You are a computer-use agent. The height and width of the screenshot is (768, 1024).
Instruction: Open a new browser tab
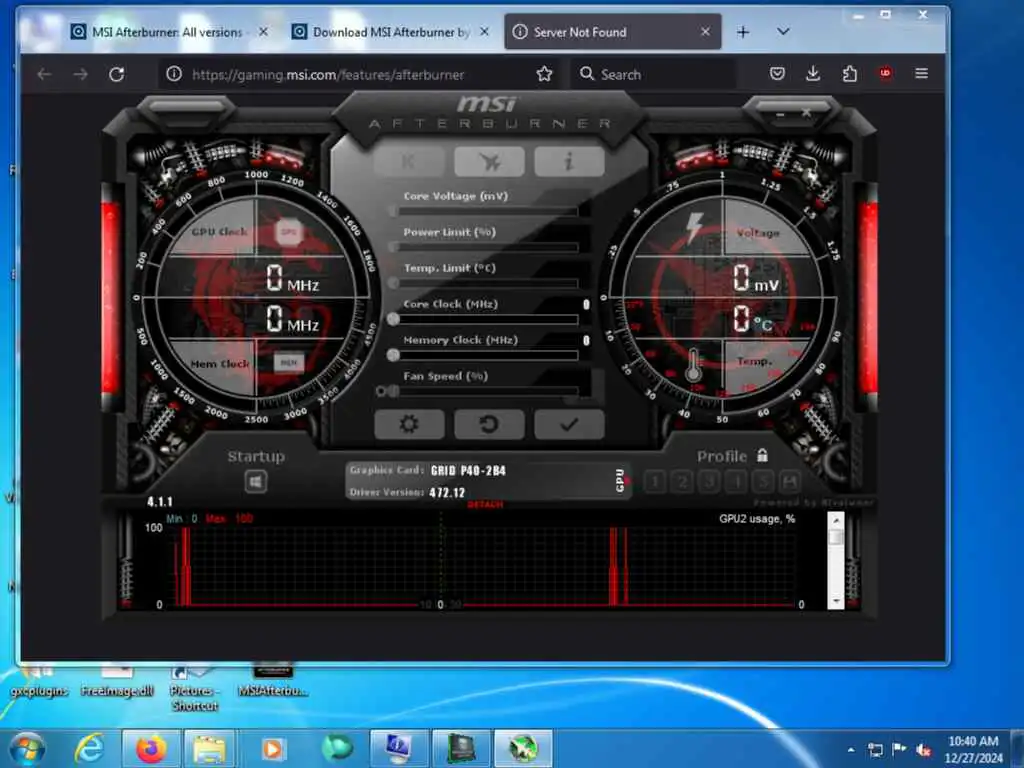(743, 32)
